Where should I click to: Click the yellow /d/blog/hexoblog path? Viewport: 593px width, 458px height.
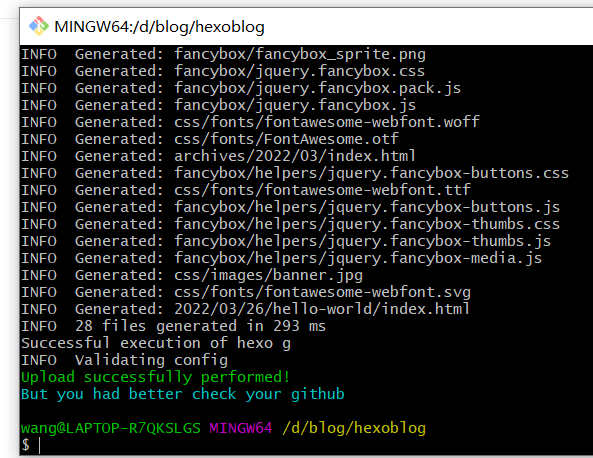[354, 429]
